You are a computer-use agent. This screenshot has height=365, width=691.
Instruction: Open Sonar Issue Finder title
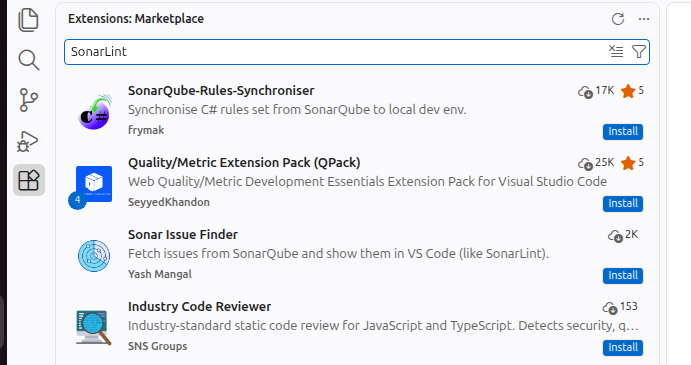point(183,235)
